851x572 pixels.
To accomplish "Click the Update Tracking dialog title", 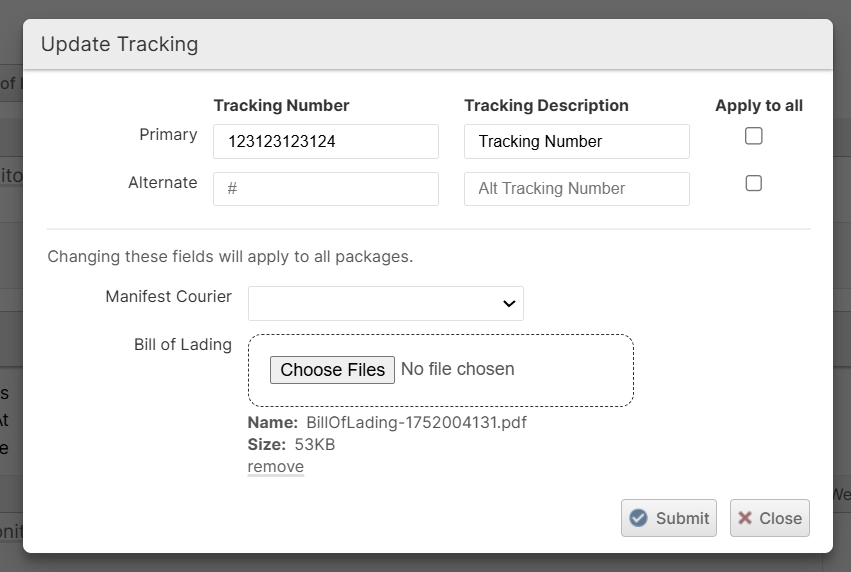I will (119, 44).
